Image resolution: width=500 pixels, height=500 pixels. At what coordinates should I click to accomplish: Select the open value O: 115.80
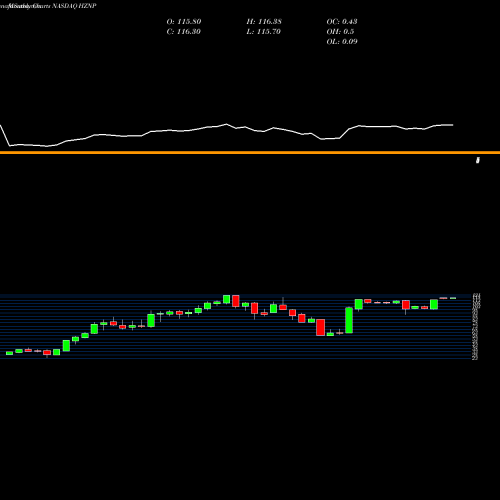[184, 21]
